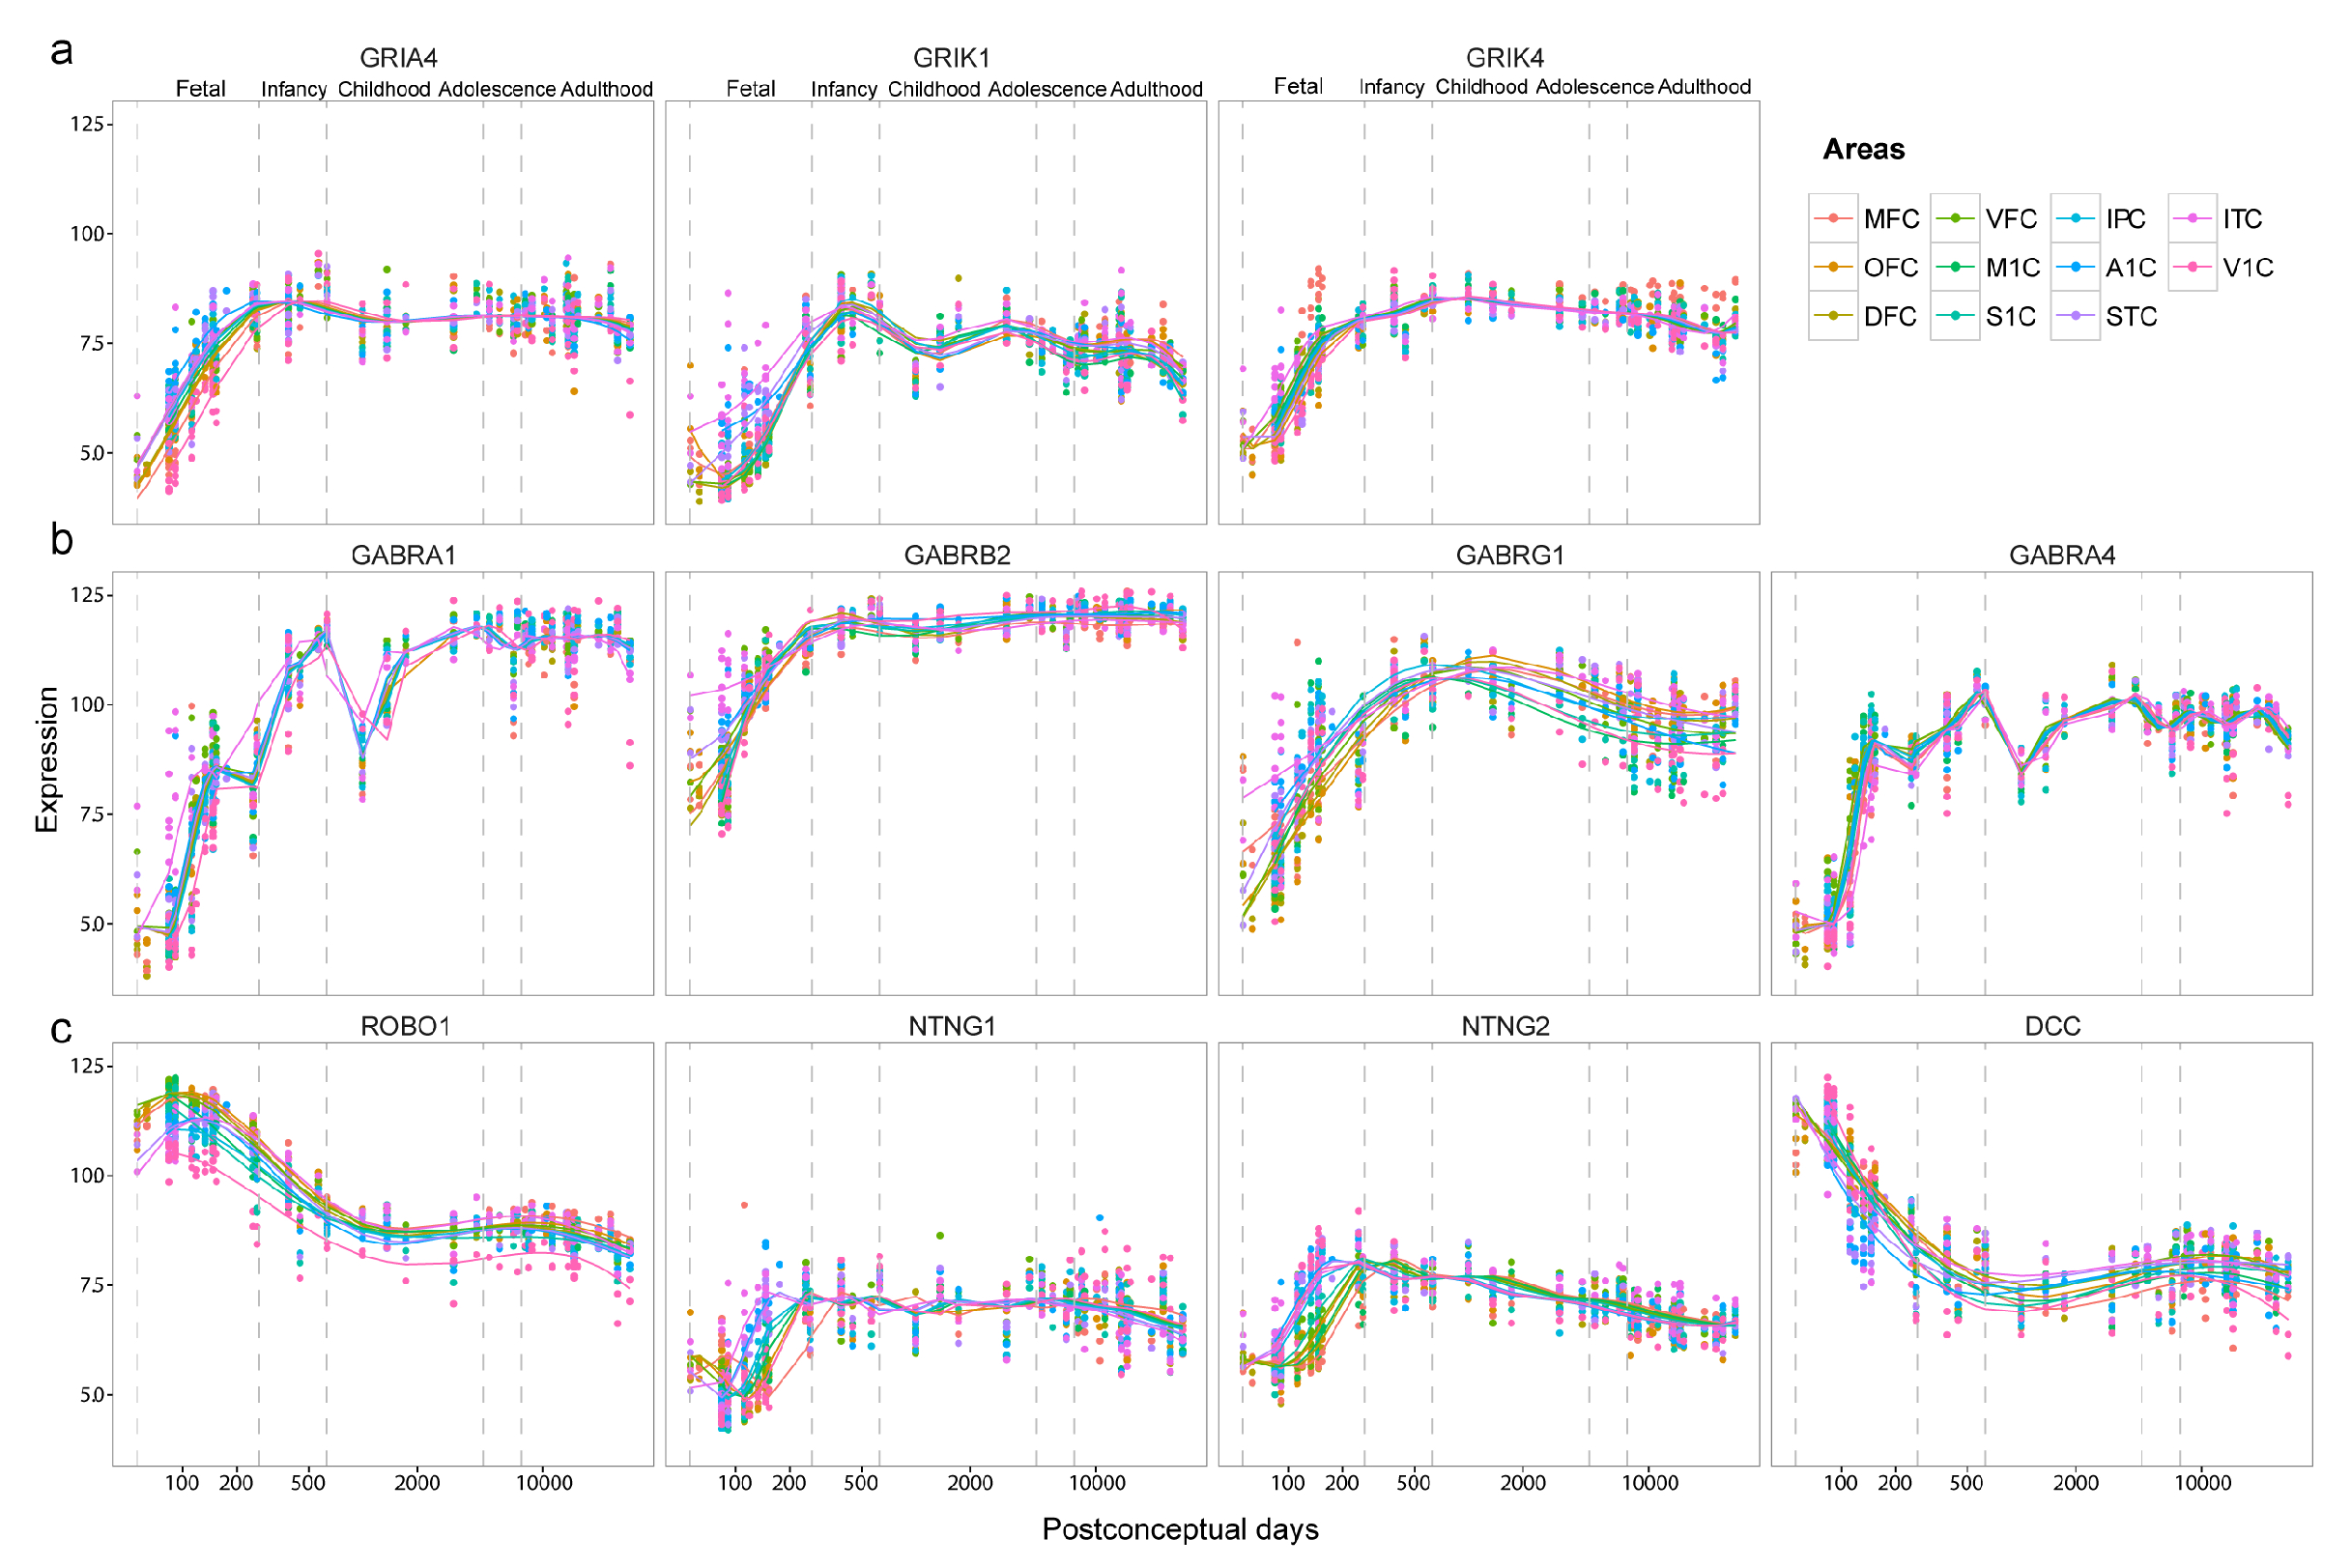Click the GABRA1 plot title
The image size is (2351, 1568).
[x=403, y=555]
